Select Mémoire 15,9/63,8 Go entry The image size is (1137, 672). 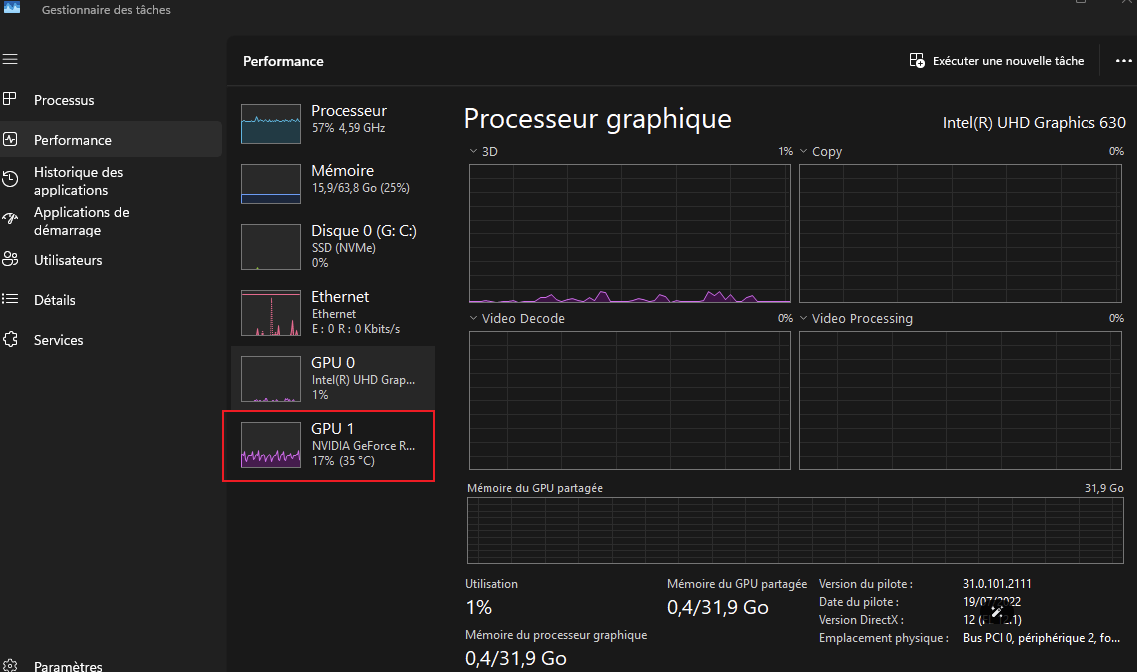pyautogui.click(x=333, y=183)
